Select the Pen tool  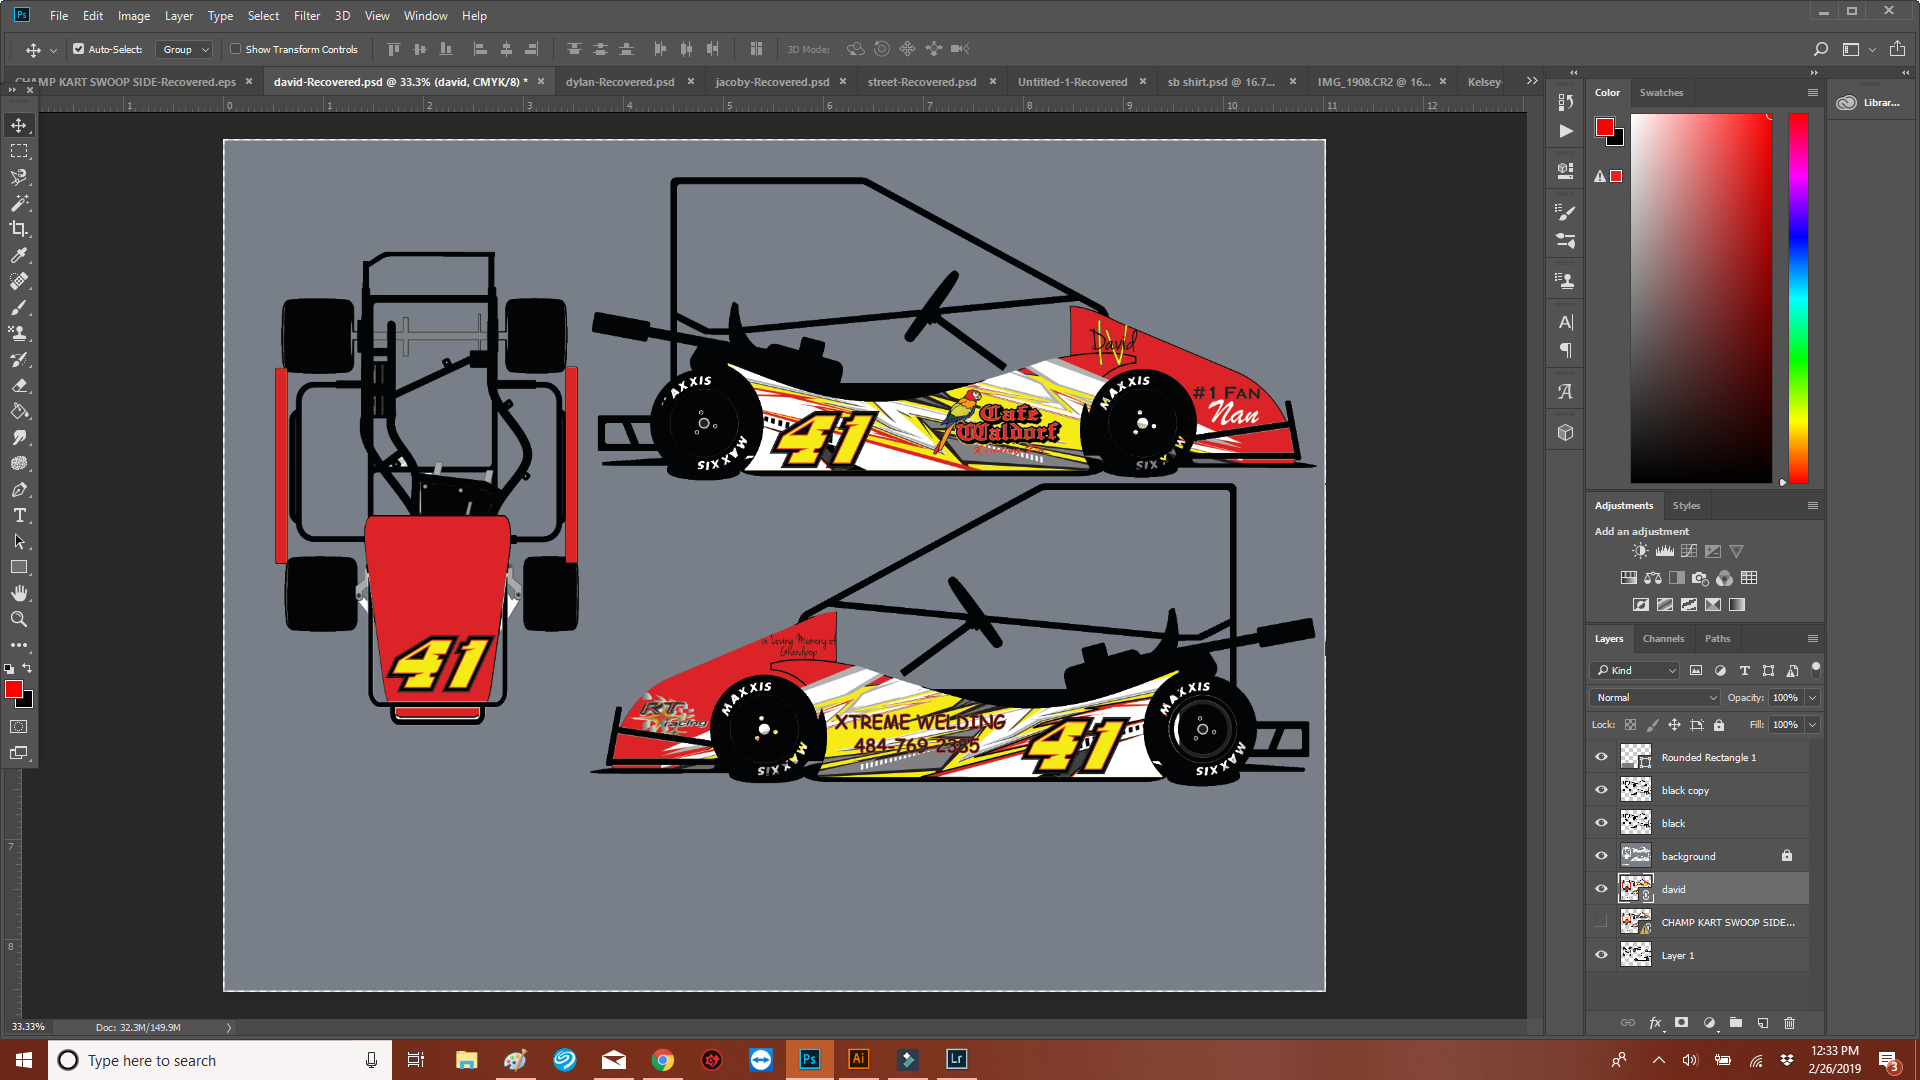click(x=19, y=489)
